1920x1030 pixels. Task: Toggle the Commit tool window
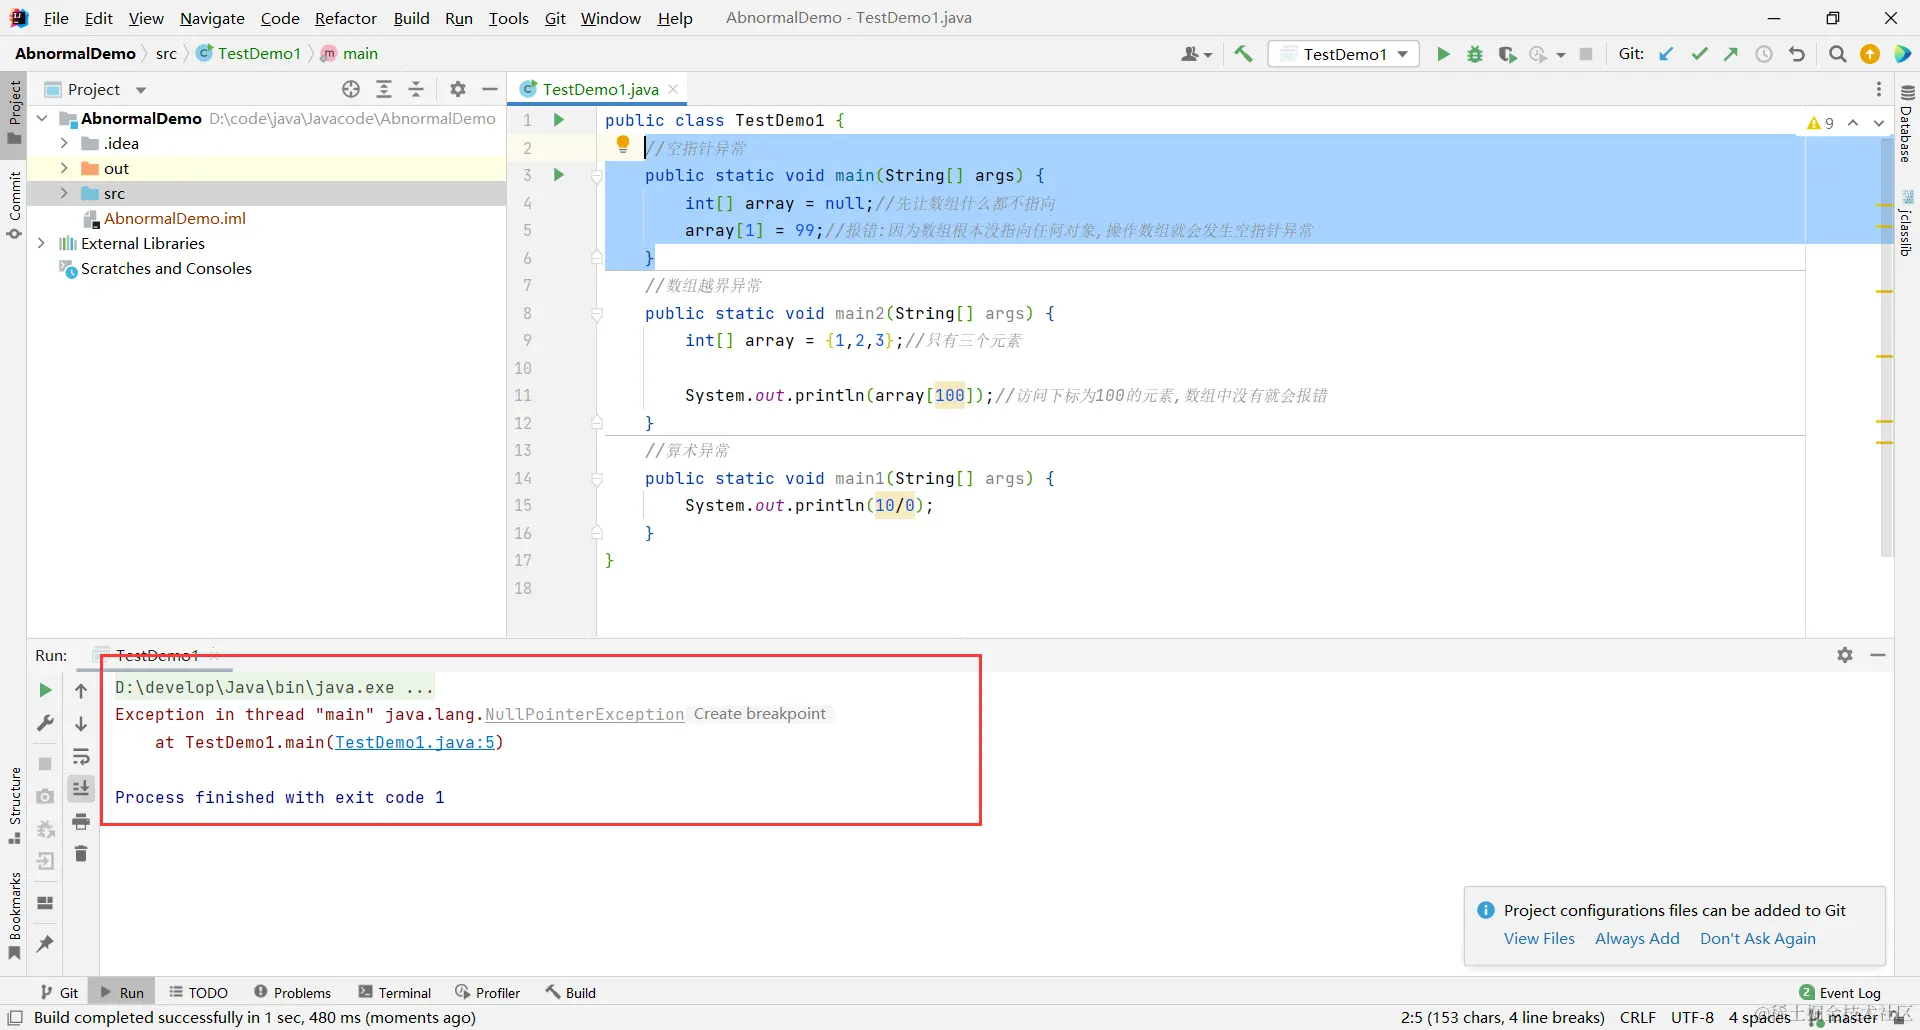(x=15, y=205)
